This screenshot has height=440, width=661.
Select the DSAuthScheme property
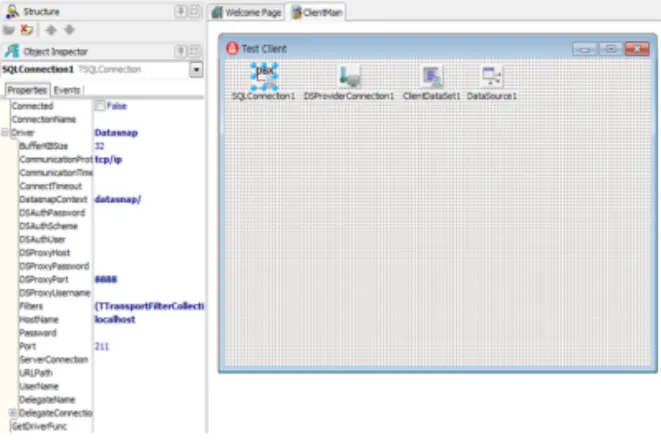tap(48, 226)
